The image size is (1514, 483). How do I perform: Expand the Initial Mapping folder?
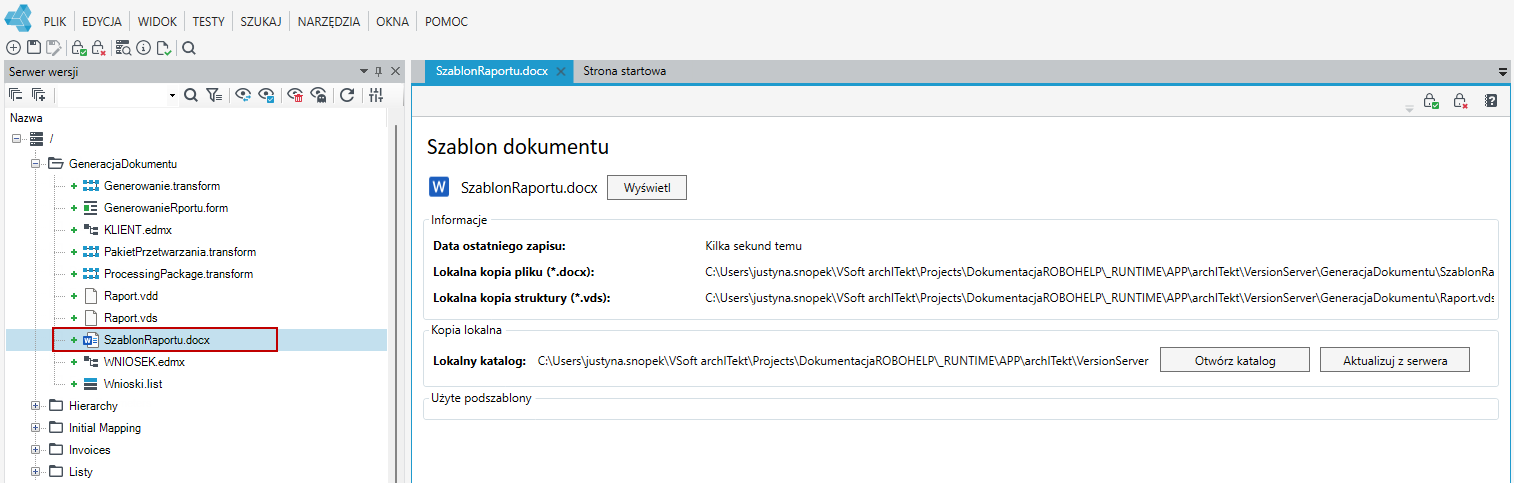pos(36,428)
